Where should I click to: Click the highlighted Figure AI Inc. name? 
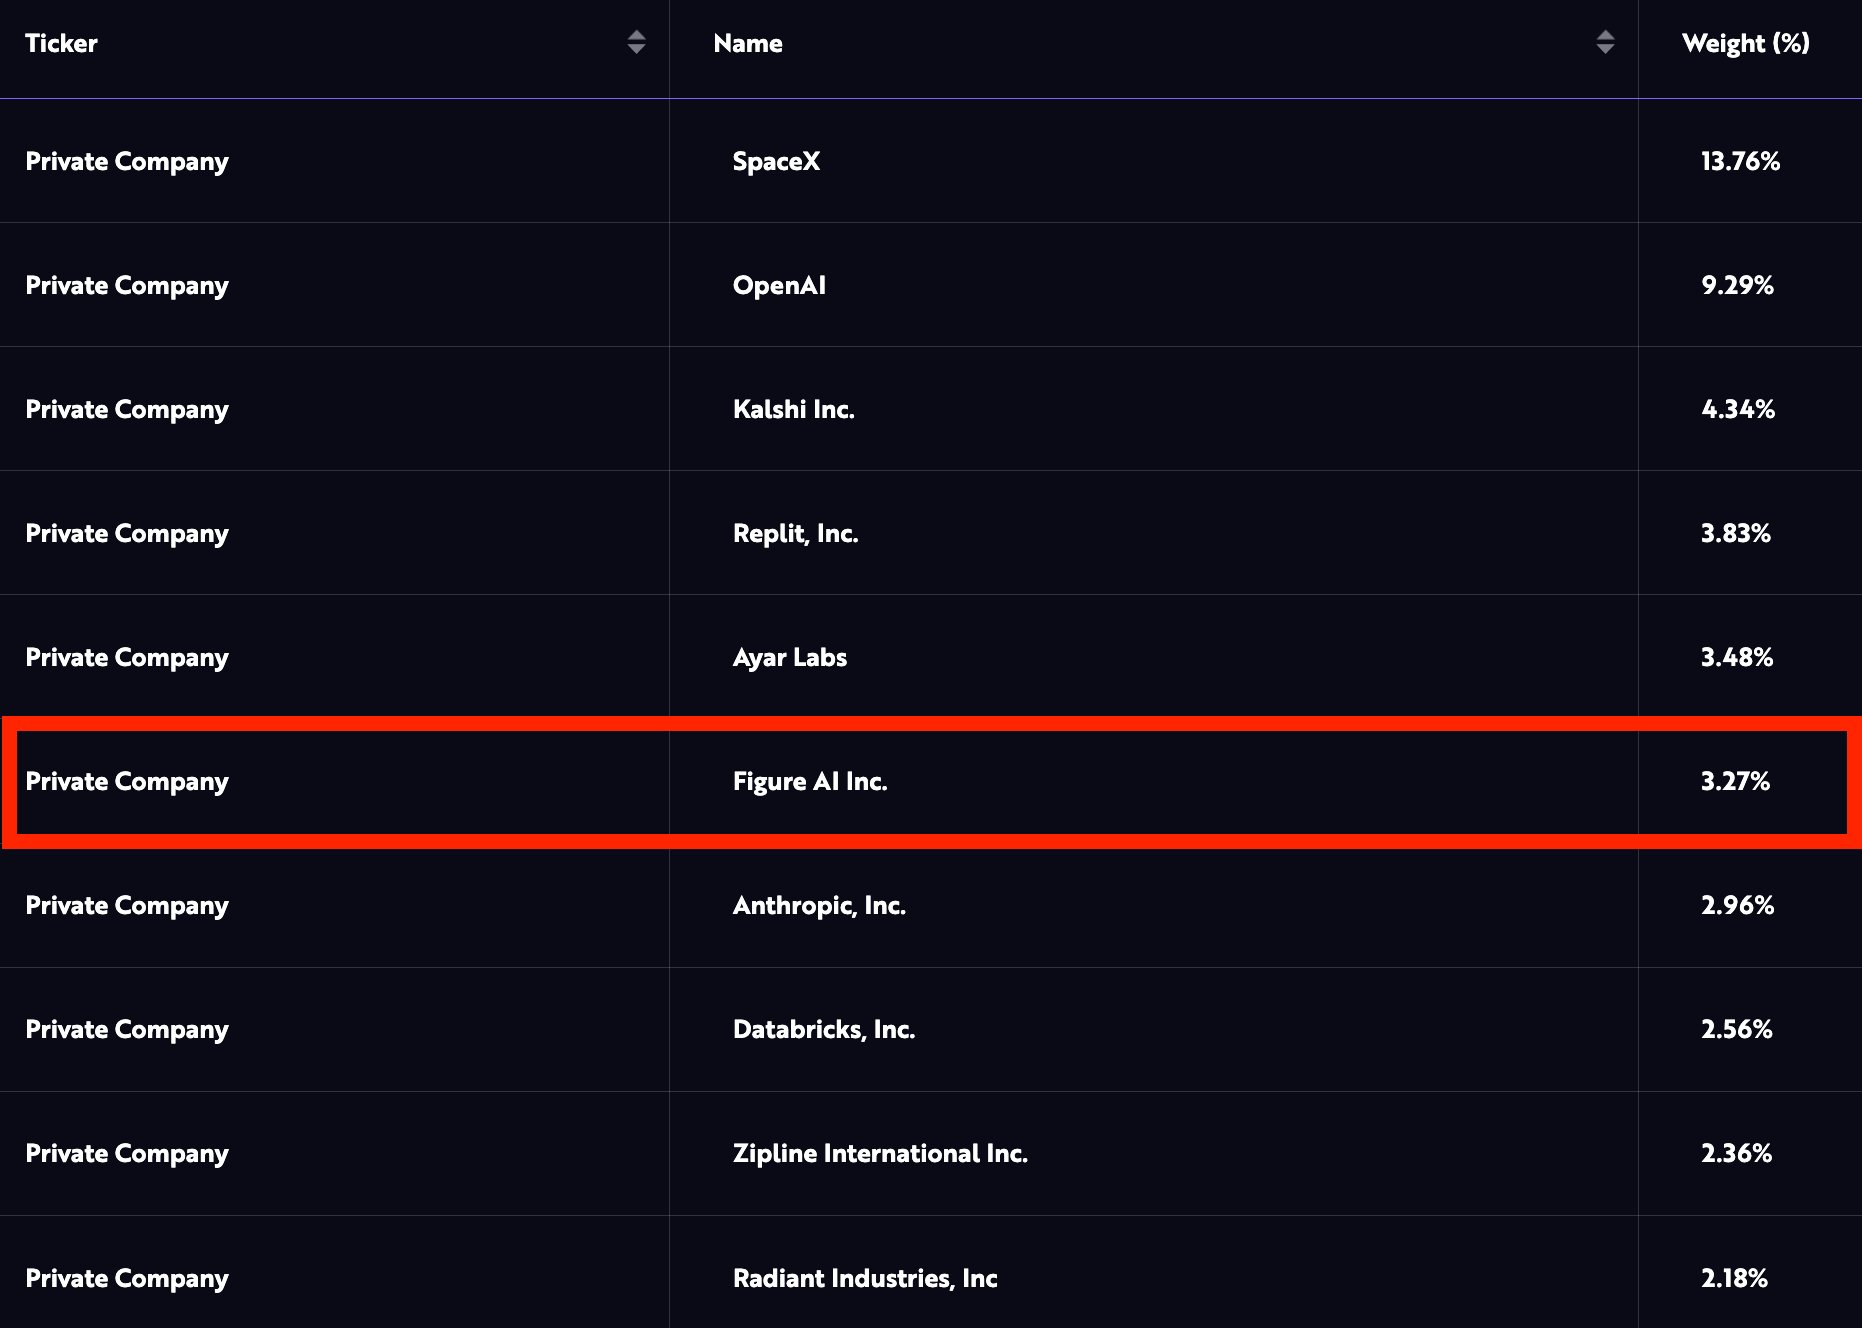810,781
